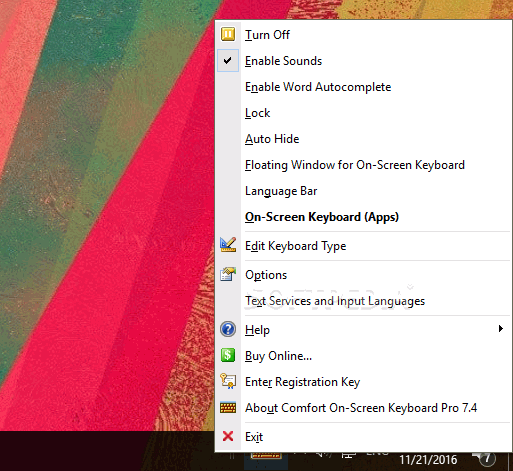
Task: Uncheck the Enable Sounds checkmark
Action: tap(228, 61)
